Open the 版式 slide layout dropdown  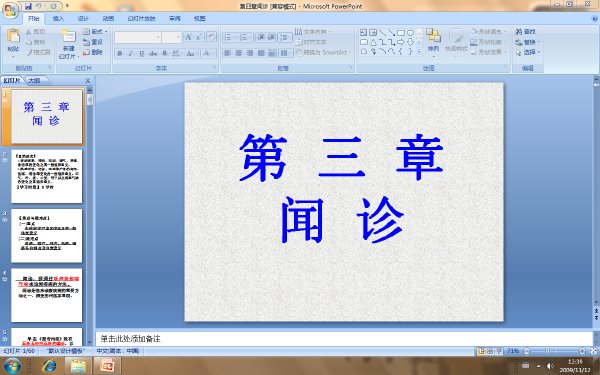(x=95, y=32)
